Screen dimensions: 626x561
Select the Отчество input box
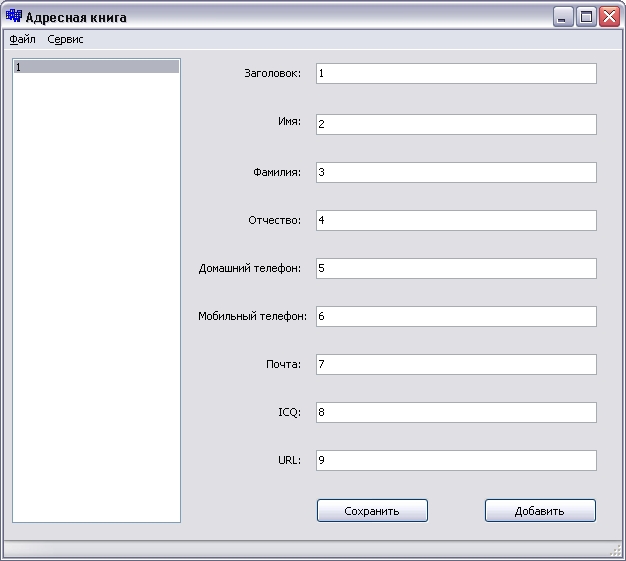pos(456,220)
